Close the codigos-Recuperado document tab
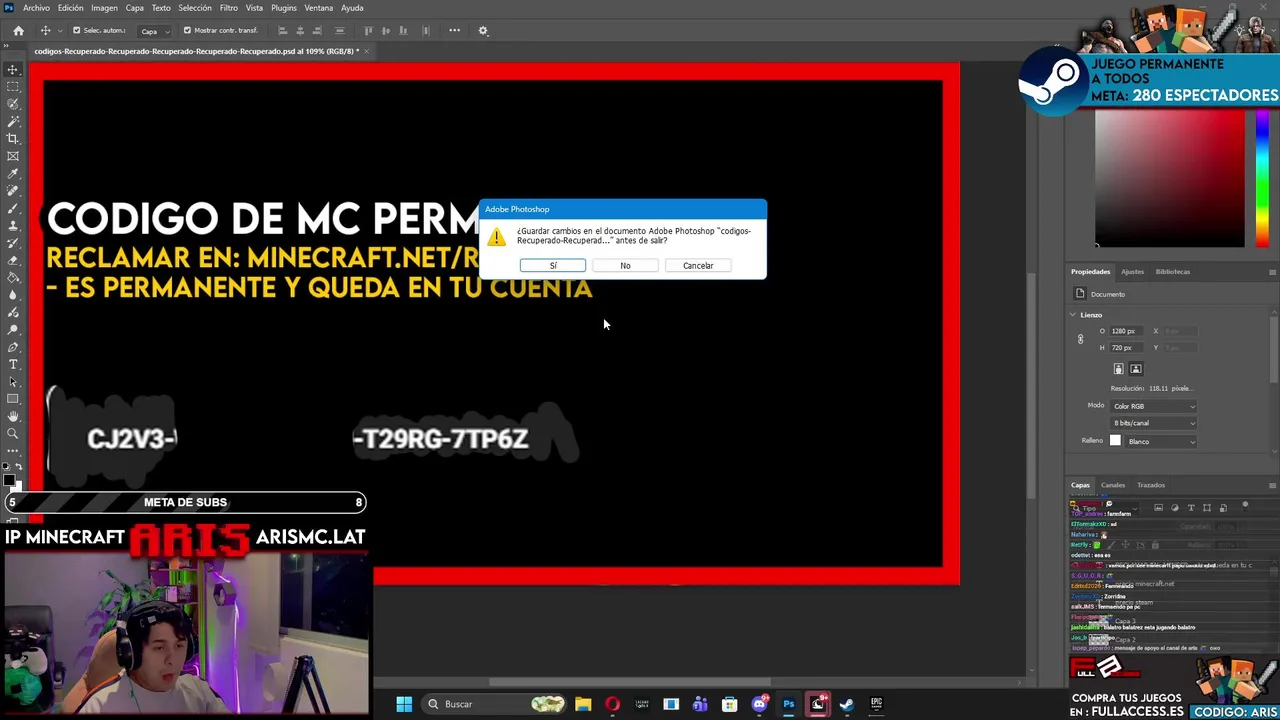The width and height of the screenshot is (1280, 720). coord(367,51)
